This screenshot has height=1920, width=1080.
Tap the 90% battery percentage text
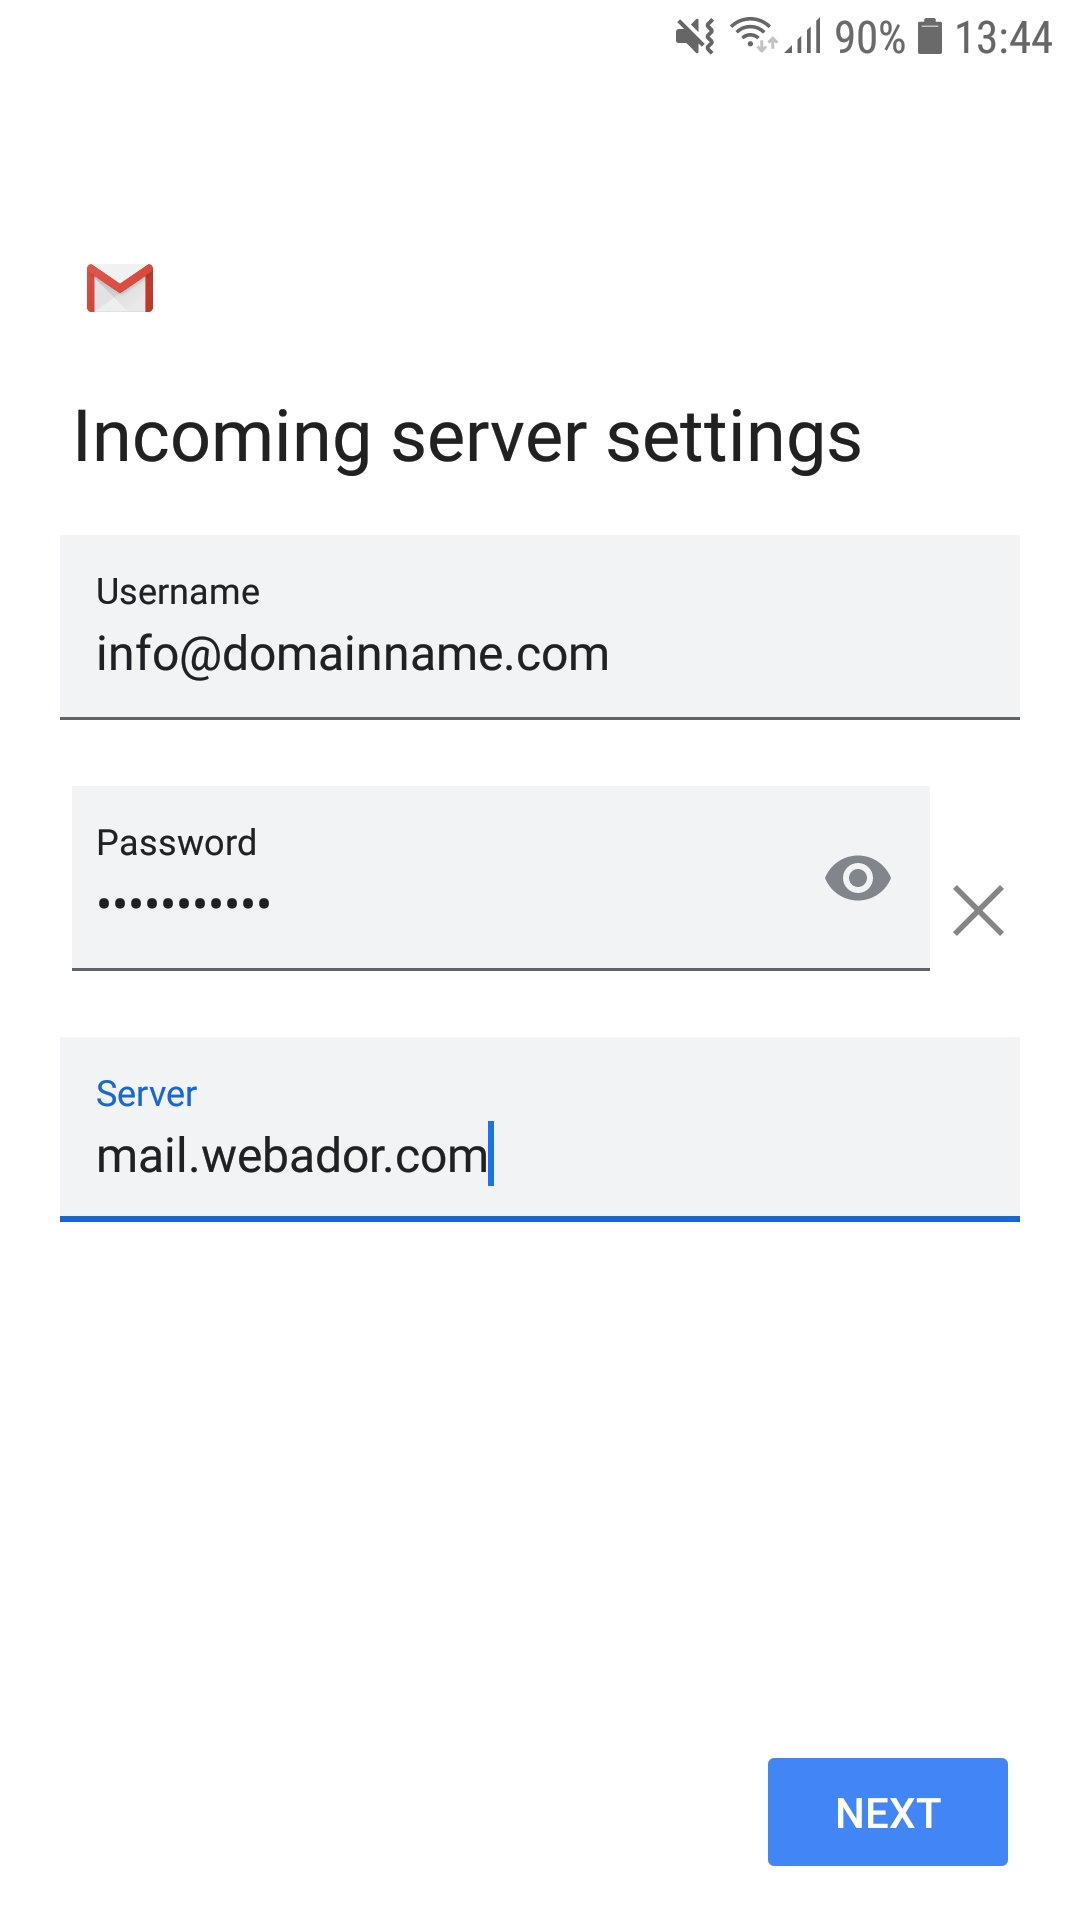pyautogui.click(x=870, y=38)
